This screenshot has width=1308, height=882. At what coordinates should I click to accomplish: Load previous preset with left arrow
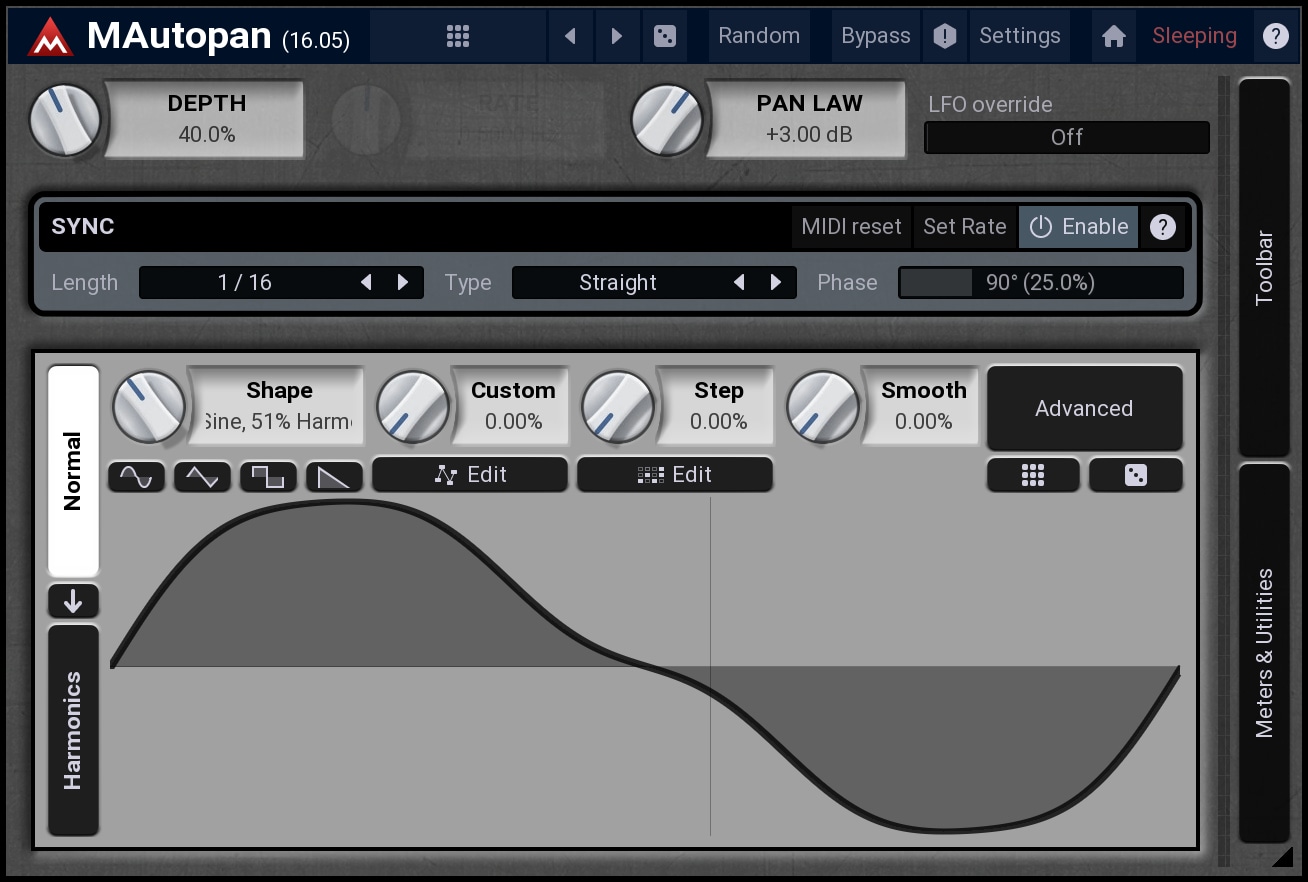(x=570, y=36)
